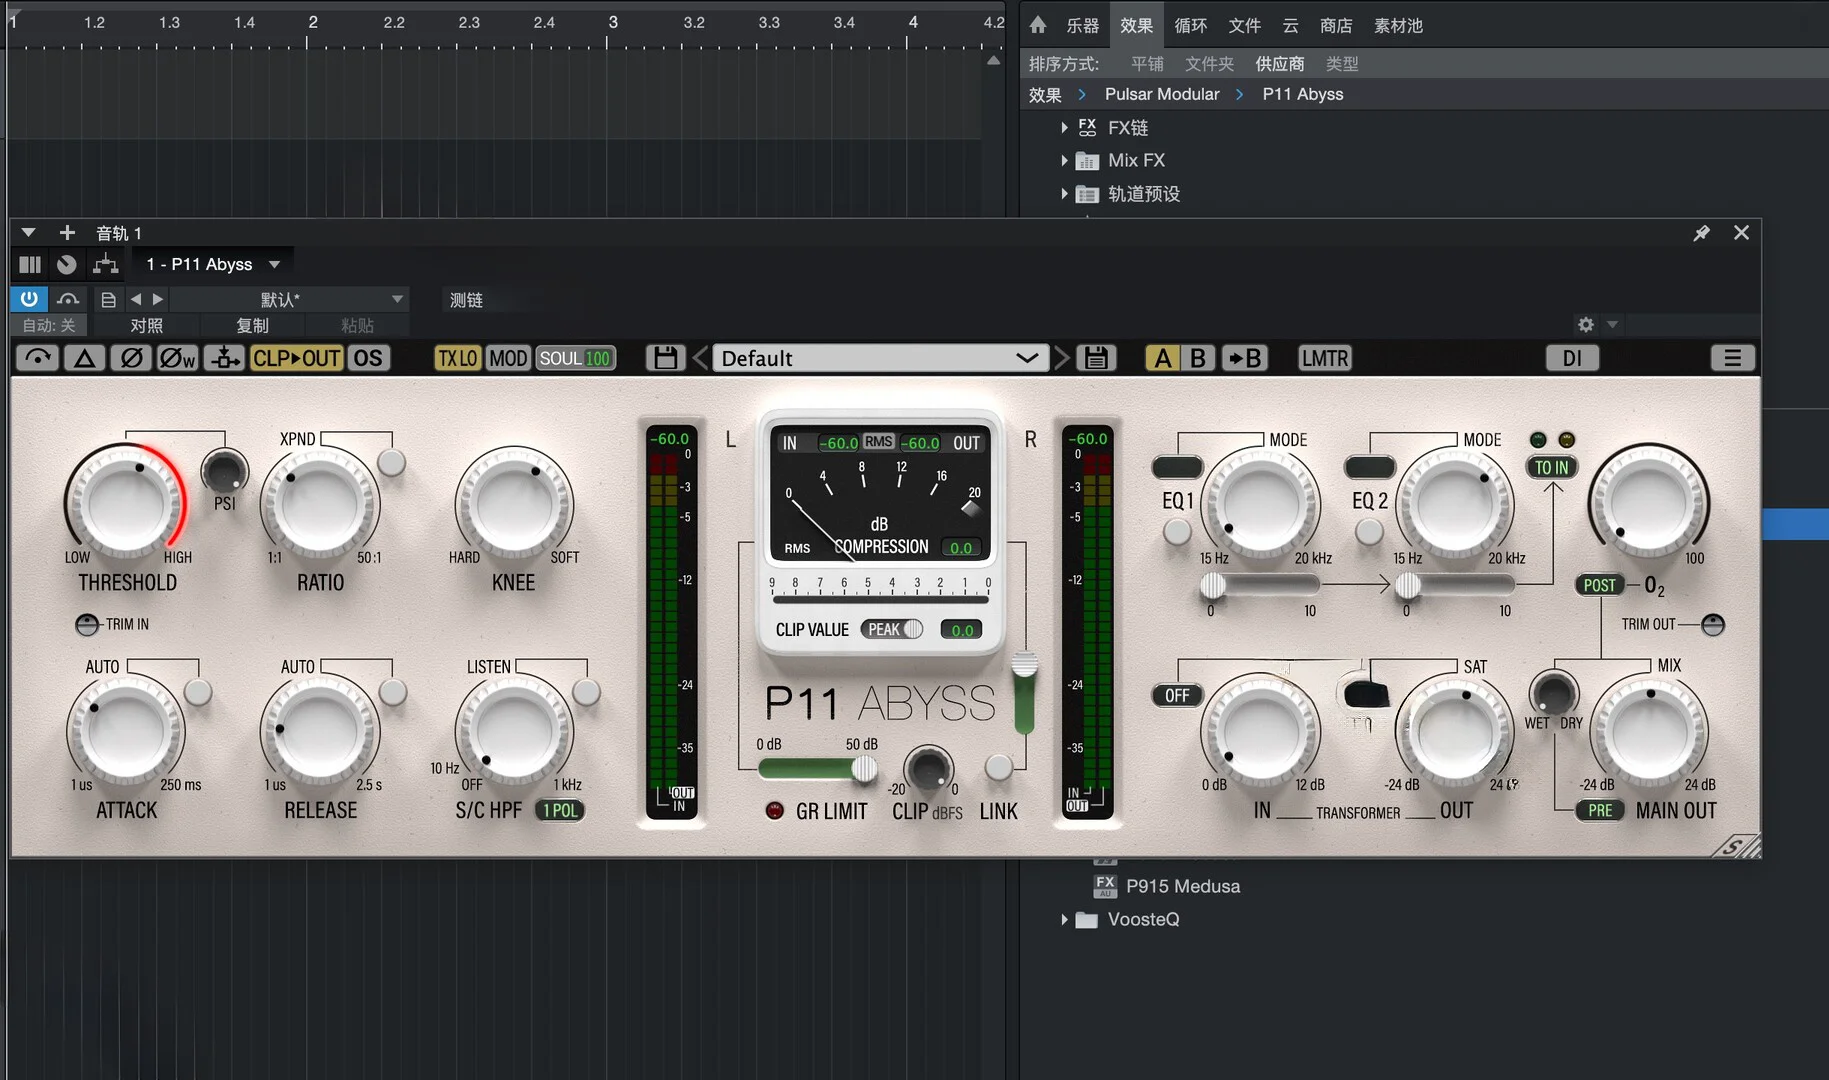The height and width of the screenshot is (1080, 1829).
Task: Expand the Mix FX folder
Action: pos(1064,160)
